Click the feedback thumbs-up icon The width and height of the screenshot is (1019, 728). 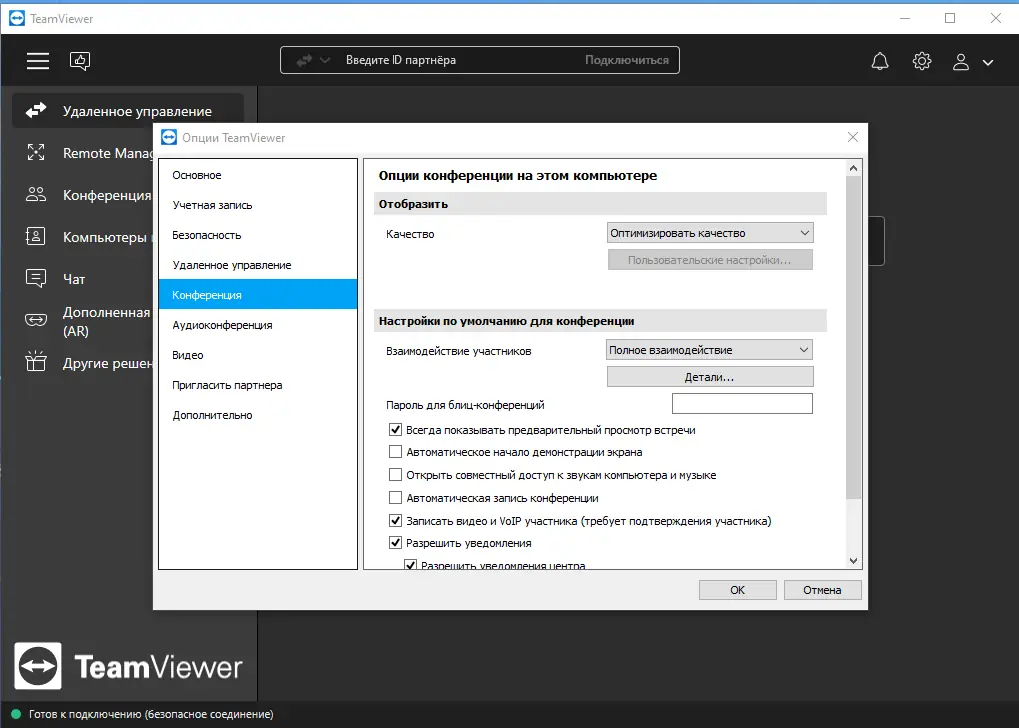pyautogui.click(x=80, y=61)
